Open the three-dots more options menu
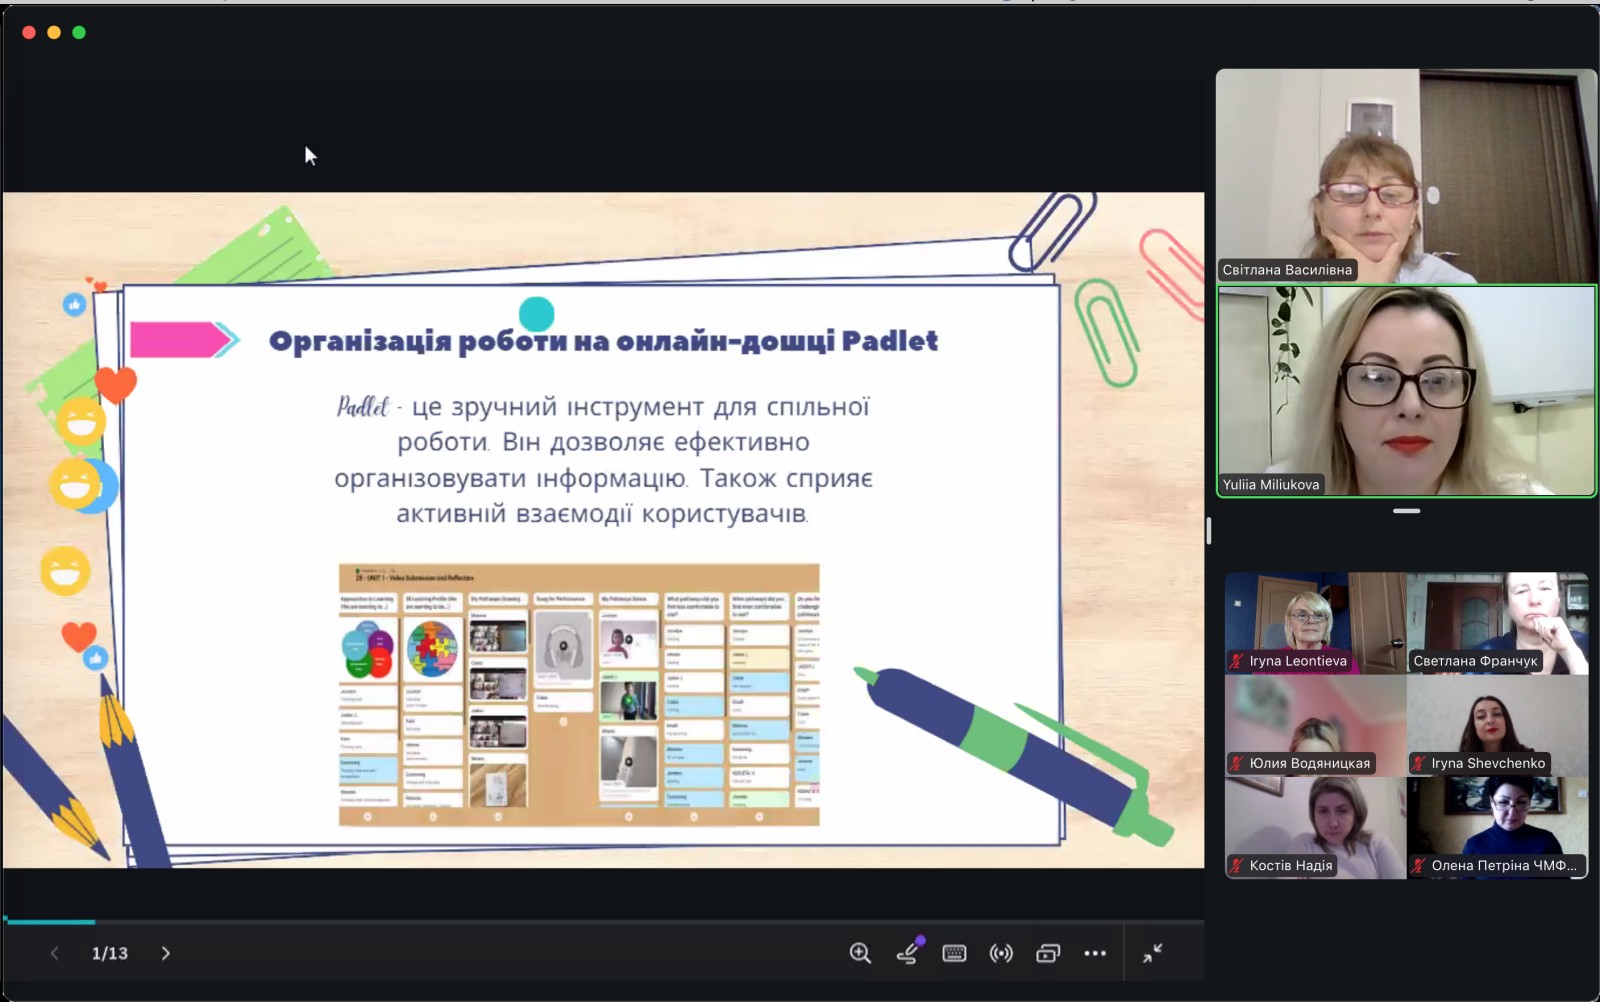The height and width of the screenshot is (1002, 1600). [x=1095, y=953]
